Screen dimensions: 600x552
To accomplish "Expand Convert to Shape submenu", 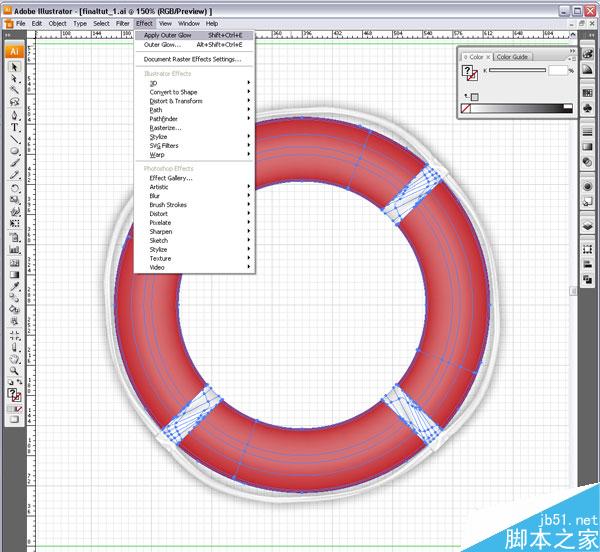I will pos(194,92).
